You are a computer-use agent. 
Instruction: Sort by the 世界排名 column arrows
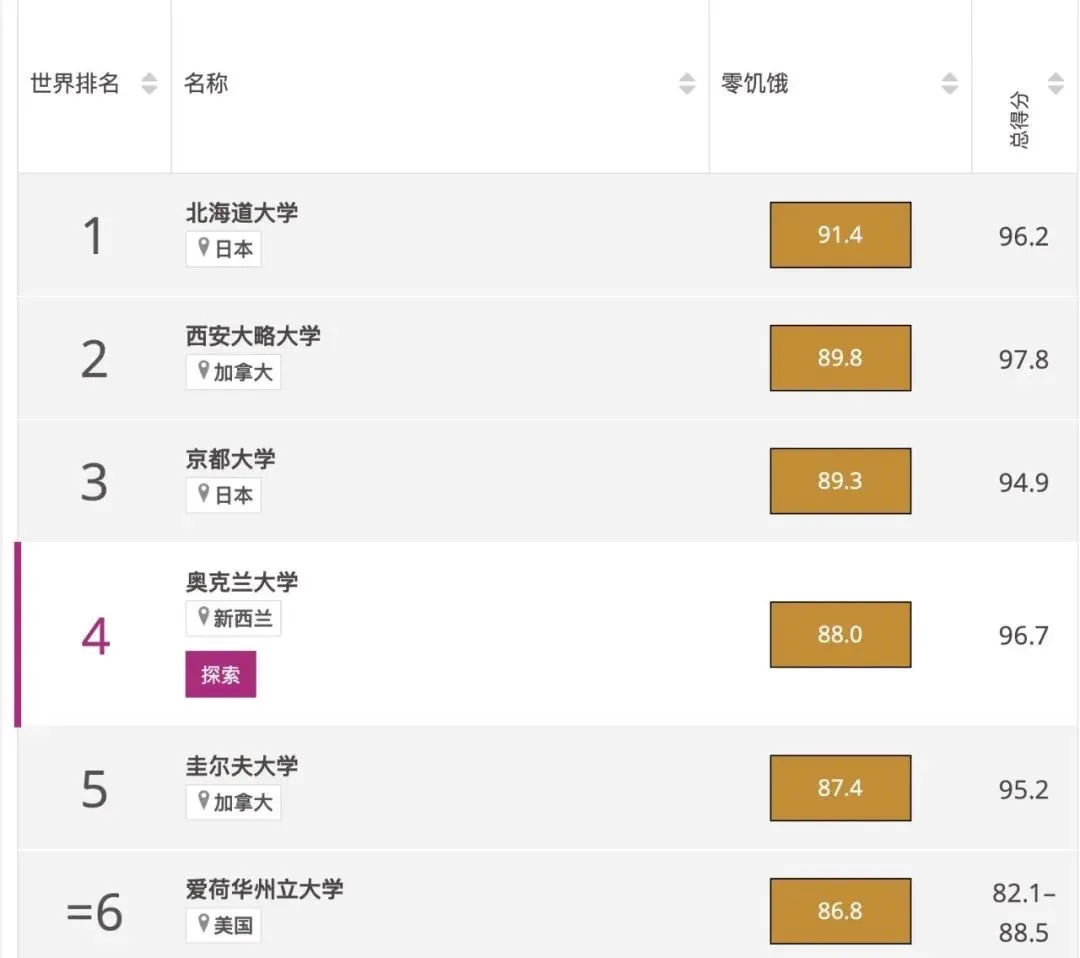(149, 84)
